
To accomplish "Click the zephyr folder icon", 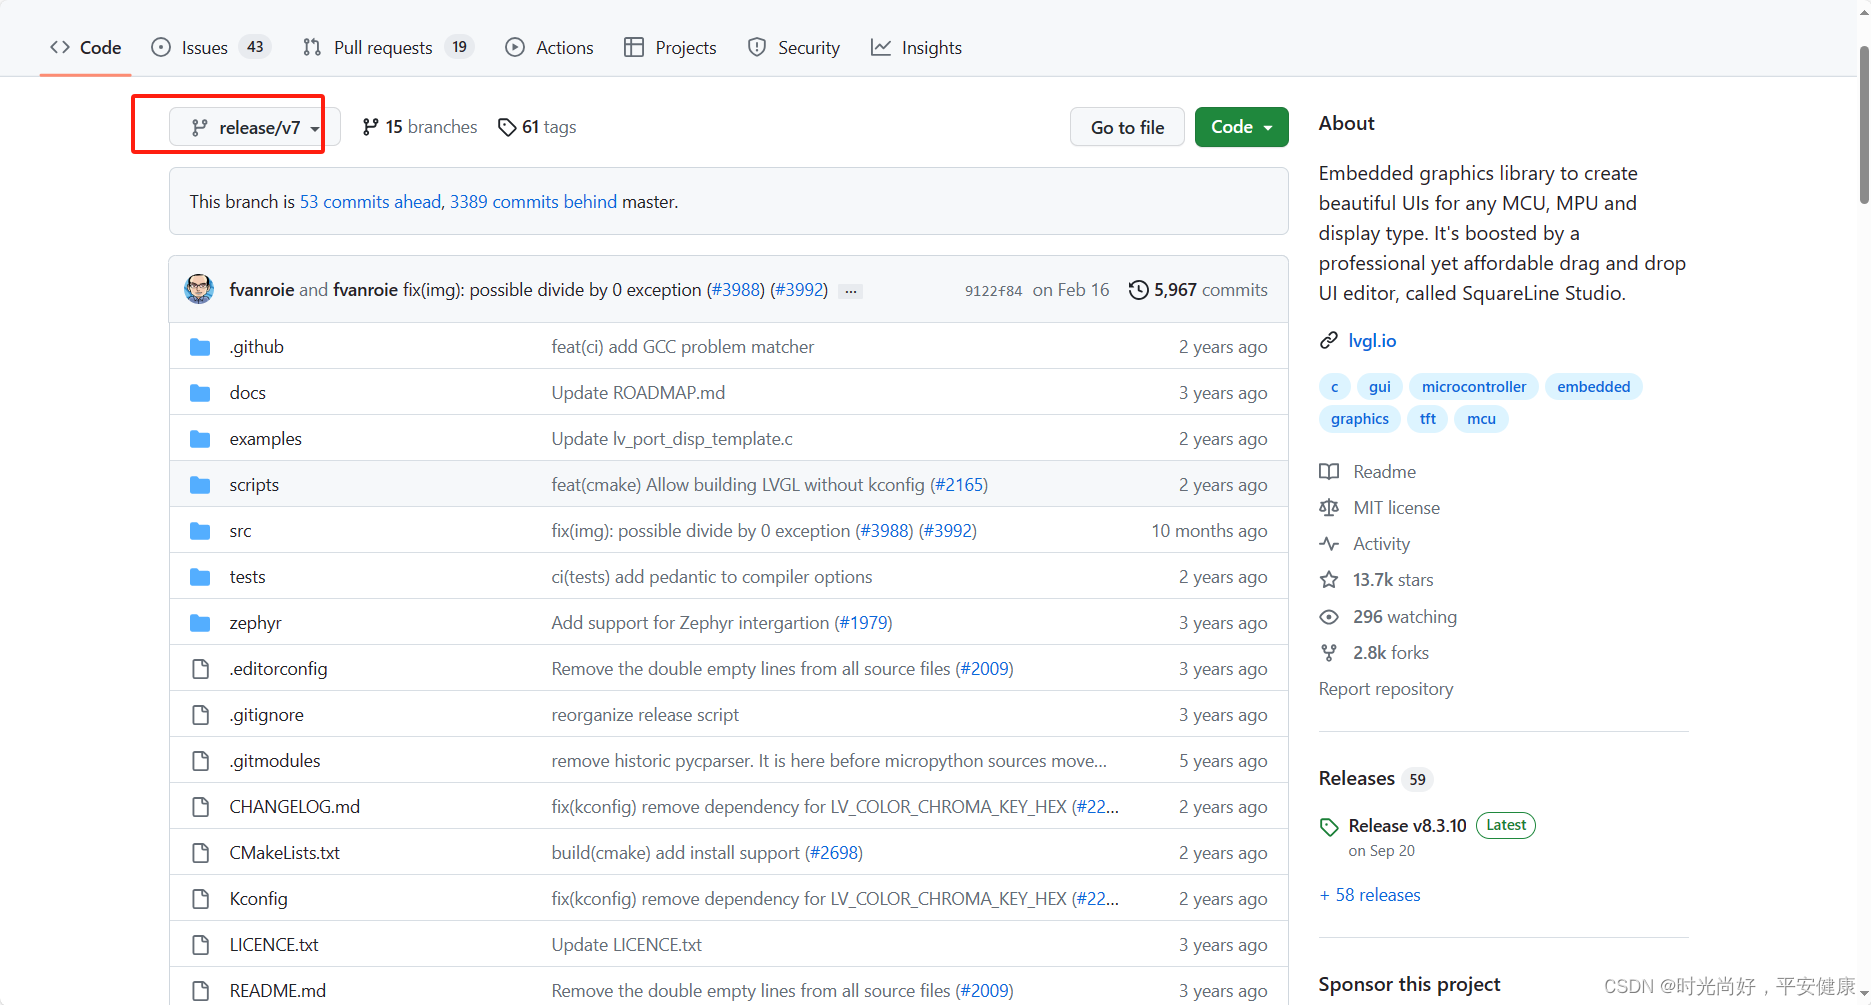I will coord(200,623).
